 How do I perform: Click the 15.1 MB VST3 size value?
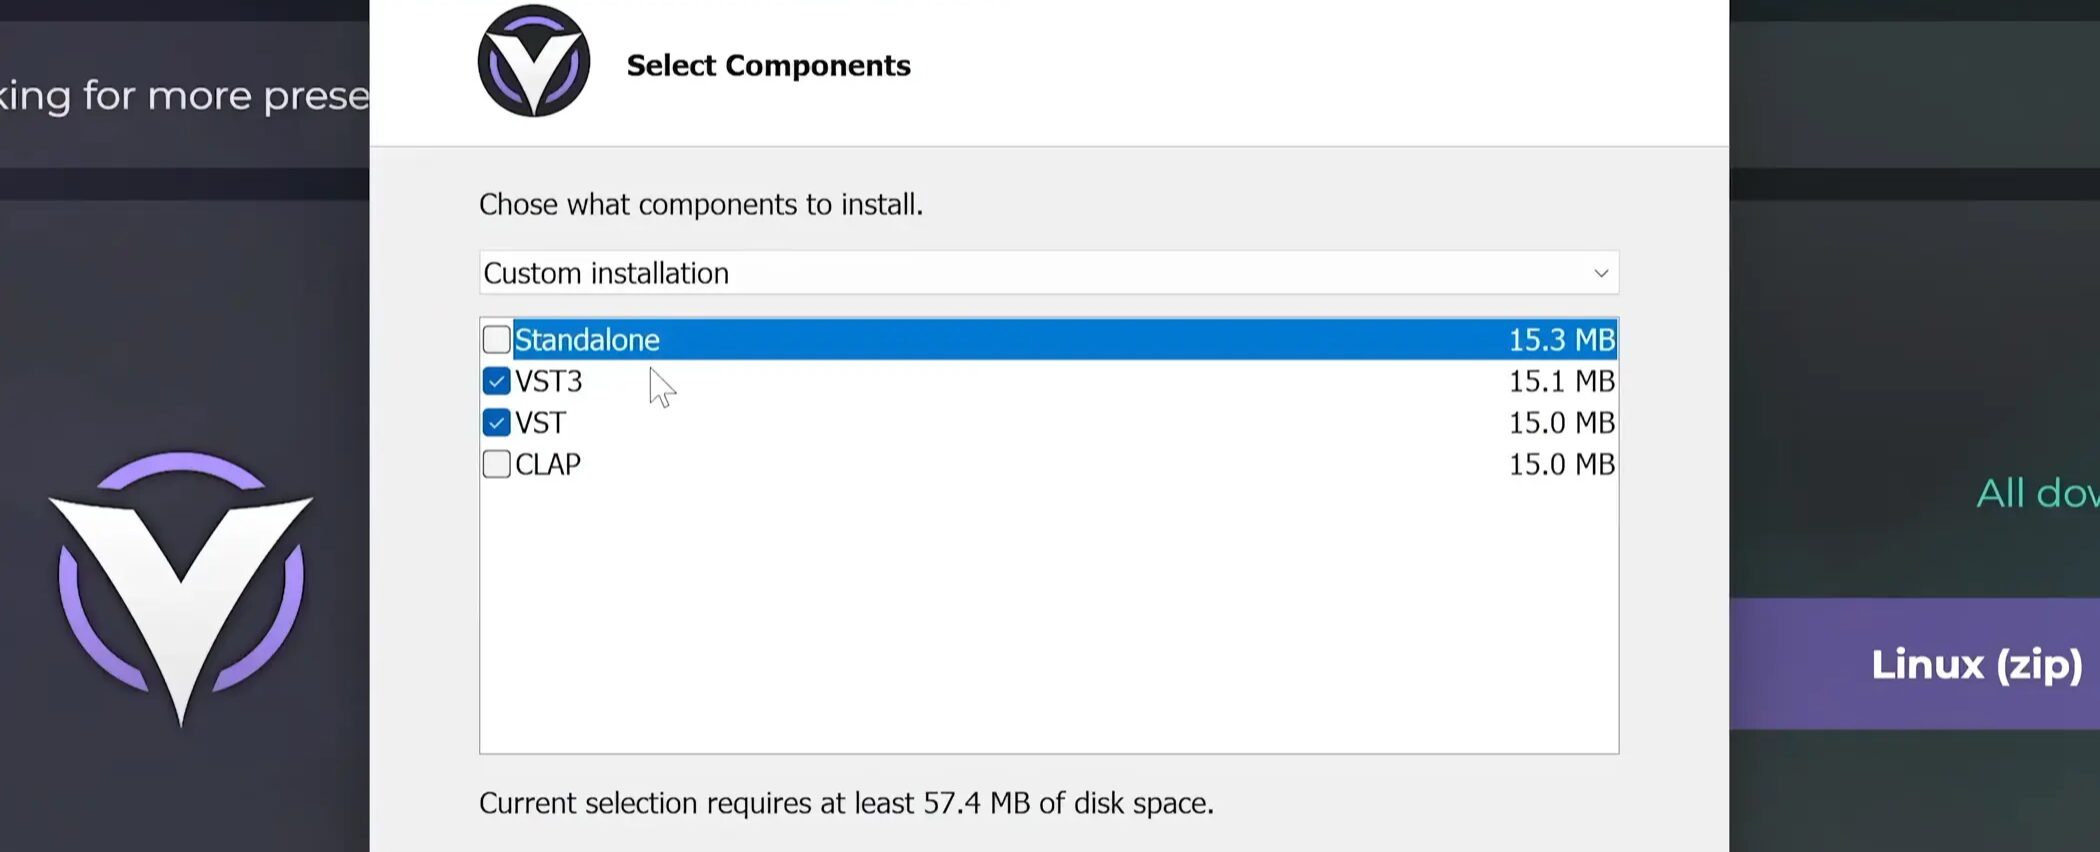click(x=1561, y=381)
